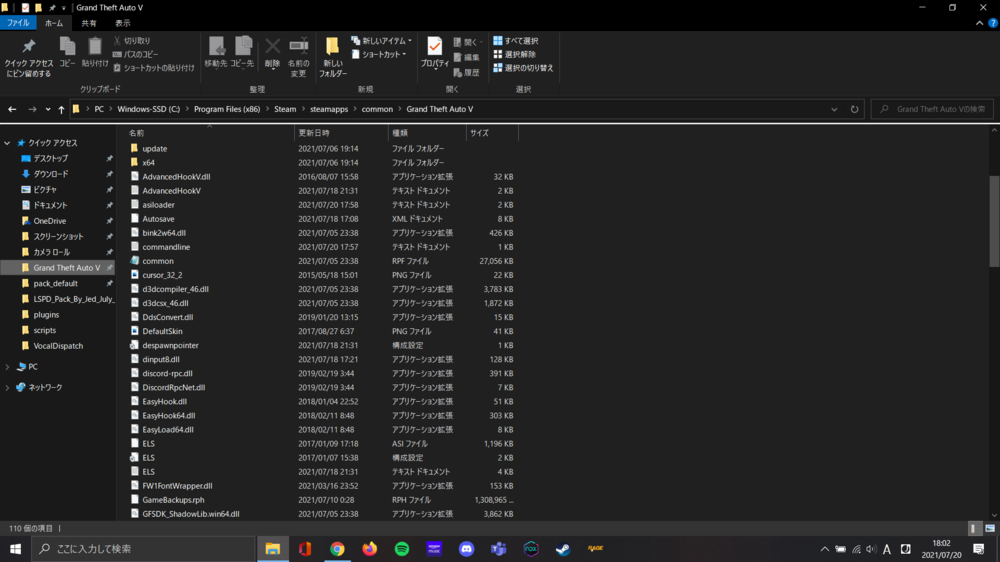Sort by Size (サイズ) column header
The width and height of the screenshot is (1000, 562).
492,133
